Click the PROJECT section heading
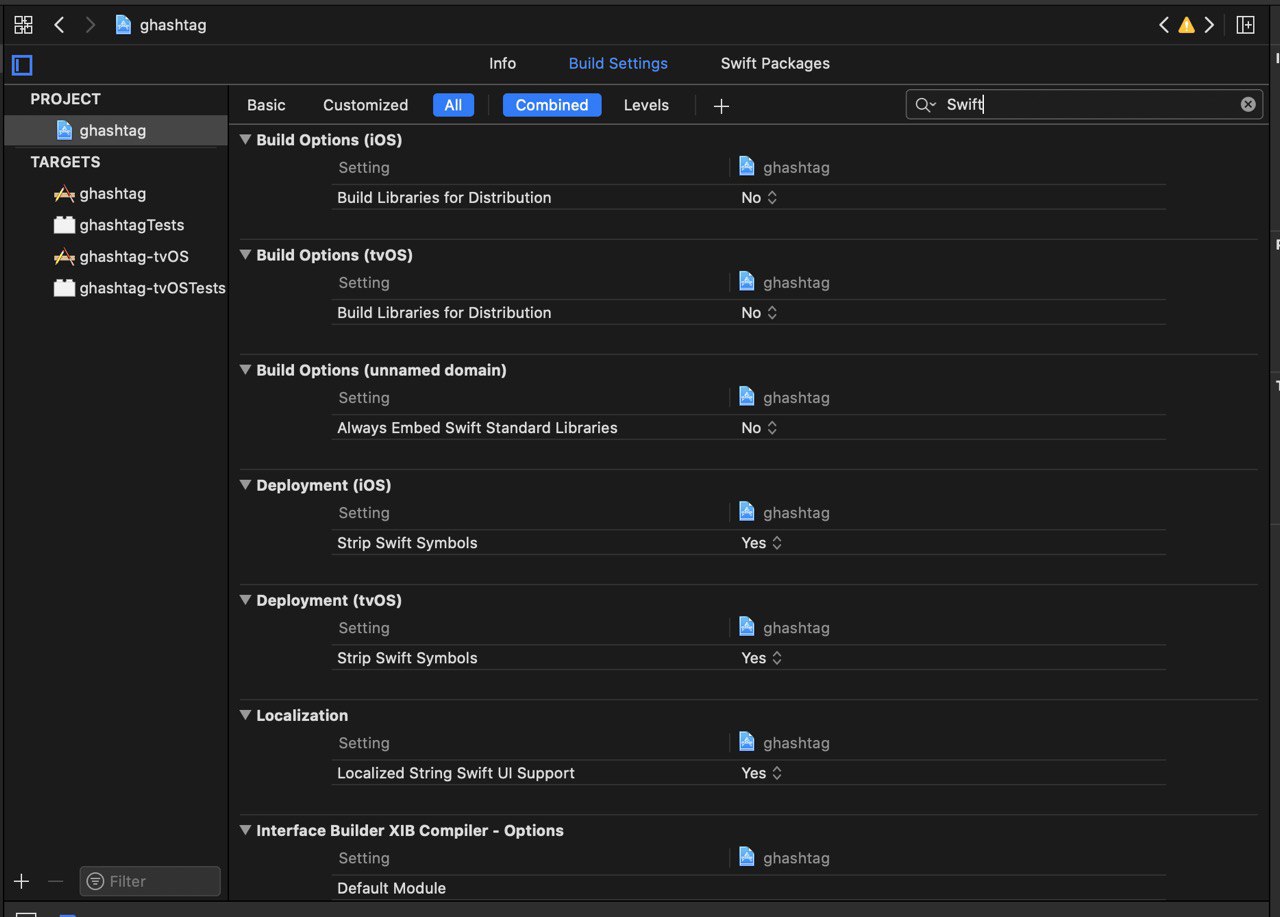This screenshot has width=1280, height=917. click(65, 99)
